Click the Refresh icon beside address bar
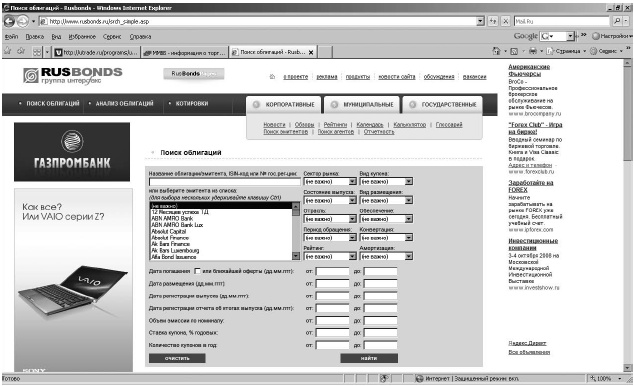Image resolution: width=634 pixels, height=386 pixels. coord(493,21)
